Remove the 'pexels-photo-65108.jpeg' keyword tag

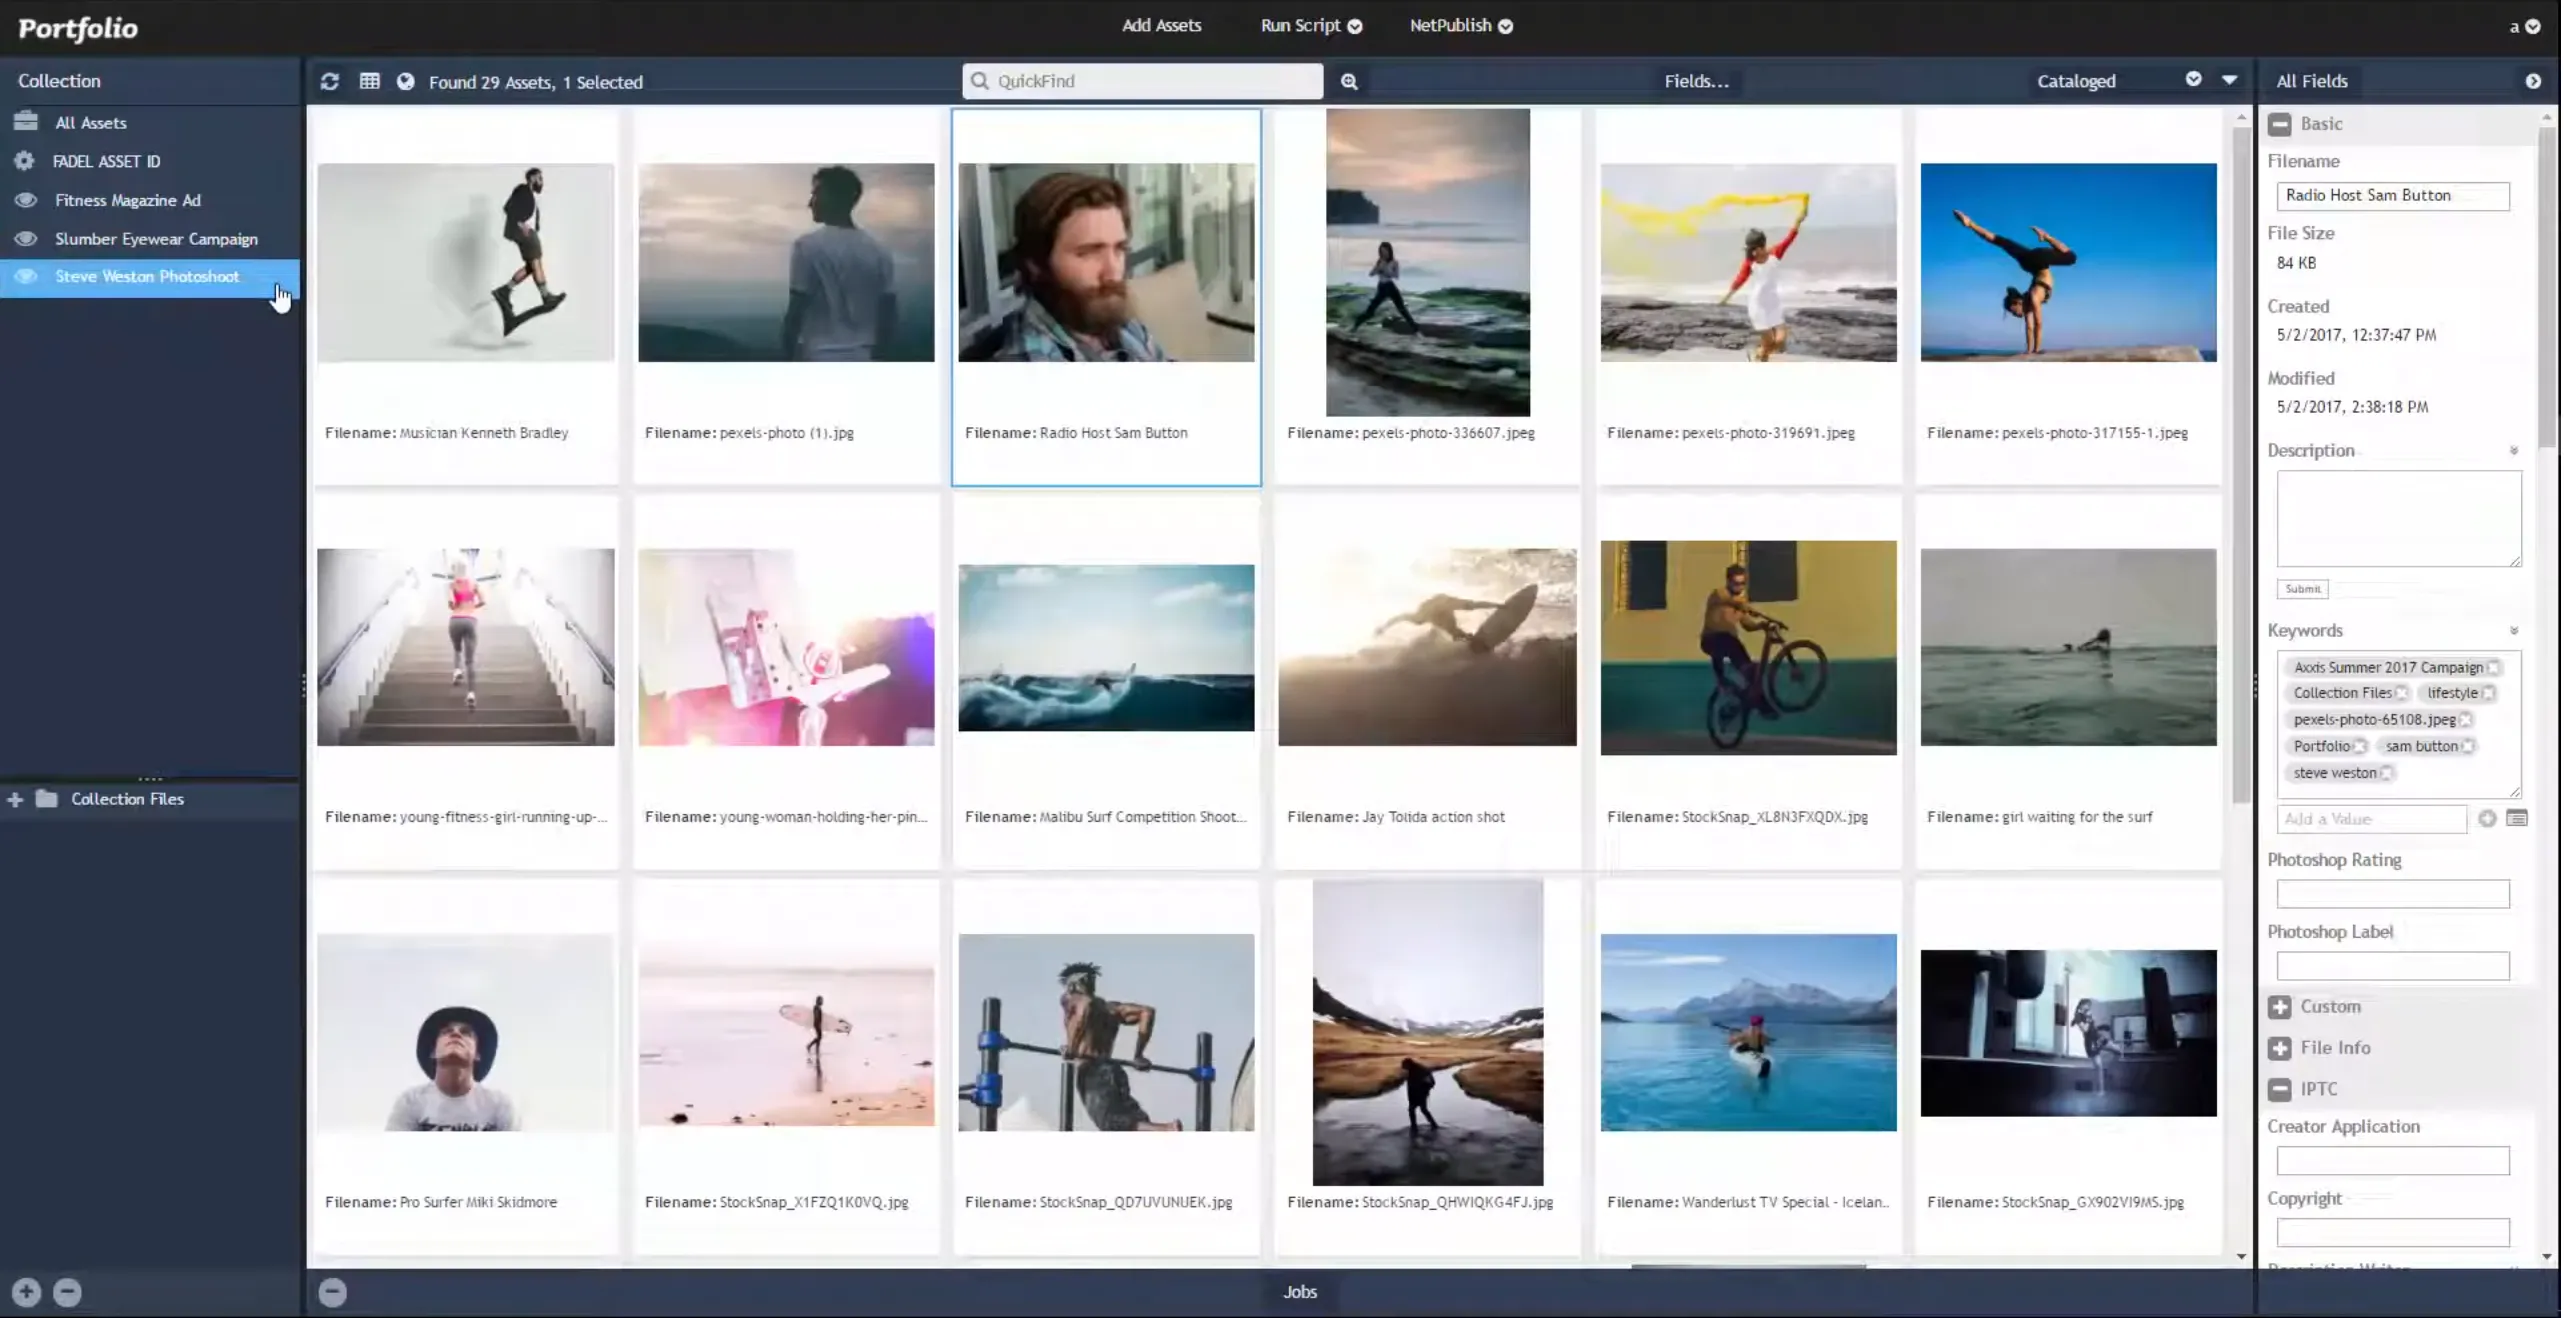[x=2465, y=719]
